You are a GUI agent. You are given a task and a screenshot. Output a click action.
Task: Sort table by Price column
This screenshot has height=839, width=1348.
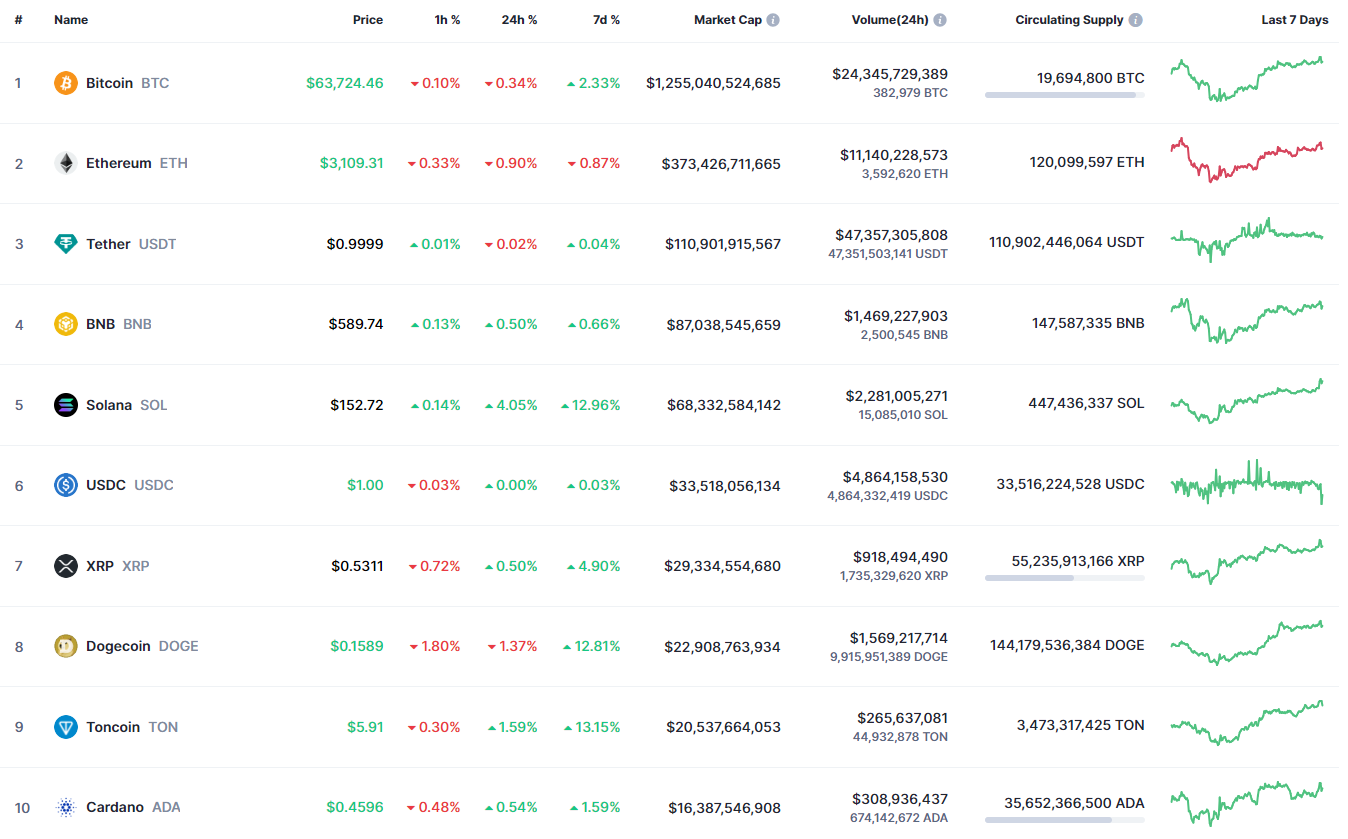point(367,20)
